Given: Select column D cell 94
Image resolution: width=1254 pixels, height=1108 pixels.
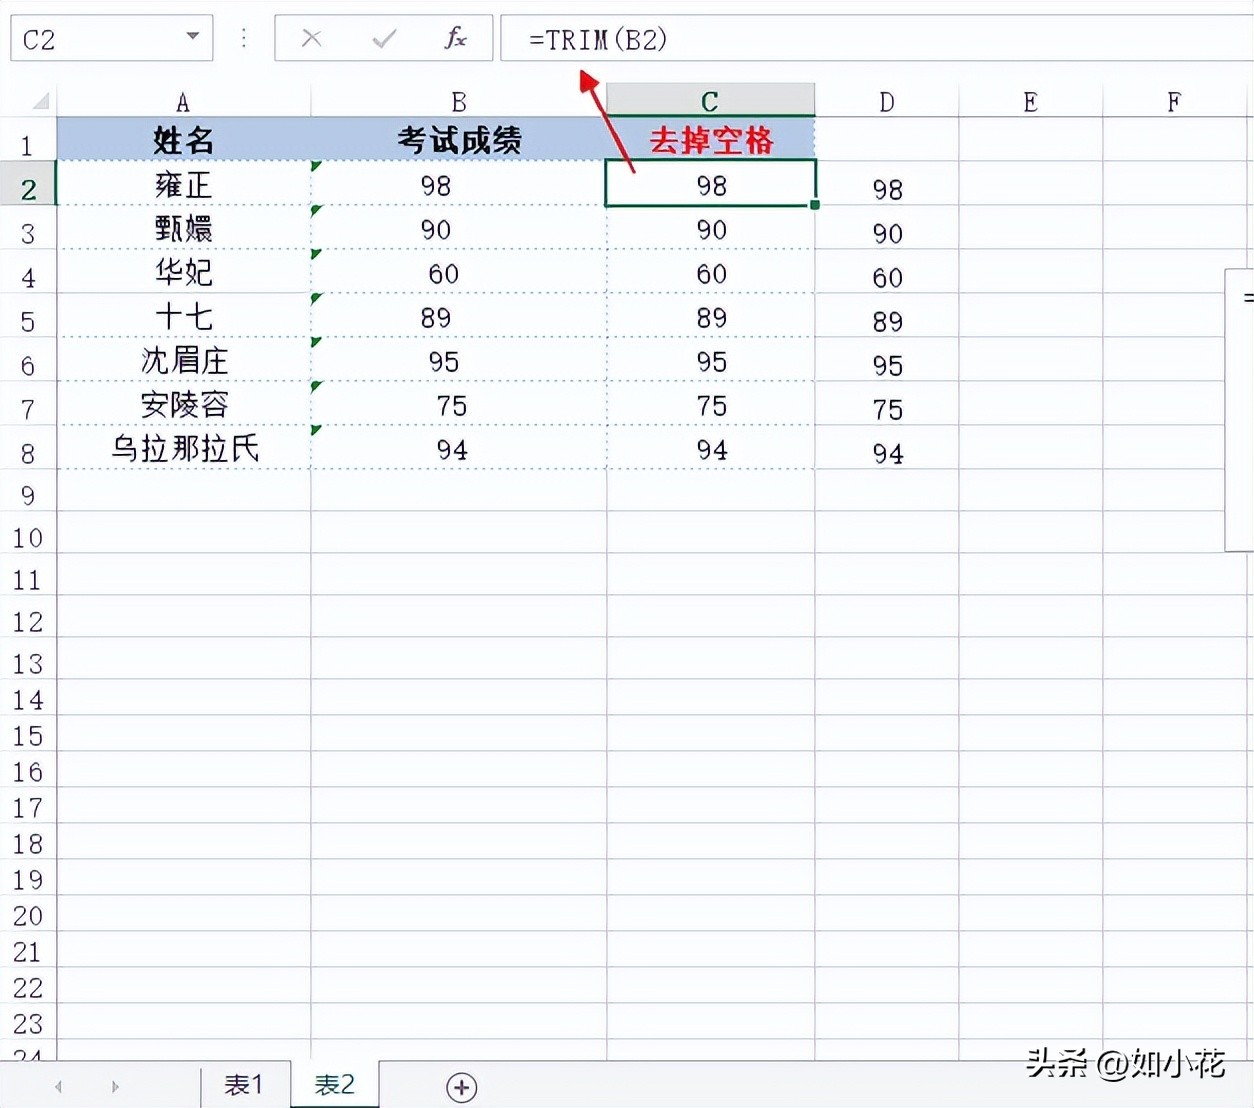Looking at the screenshot, I should click(x=887, y=449).
